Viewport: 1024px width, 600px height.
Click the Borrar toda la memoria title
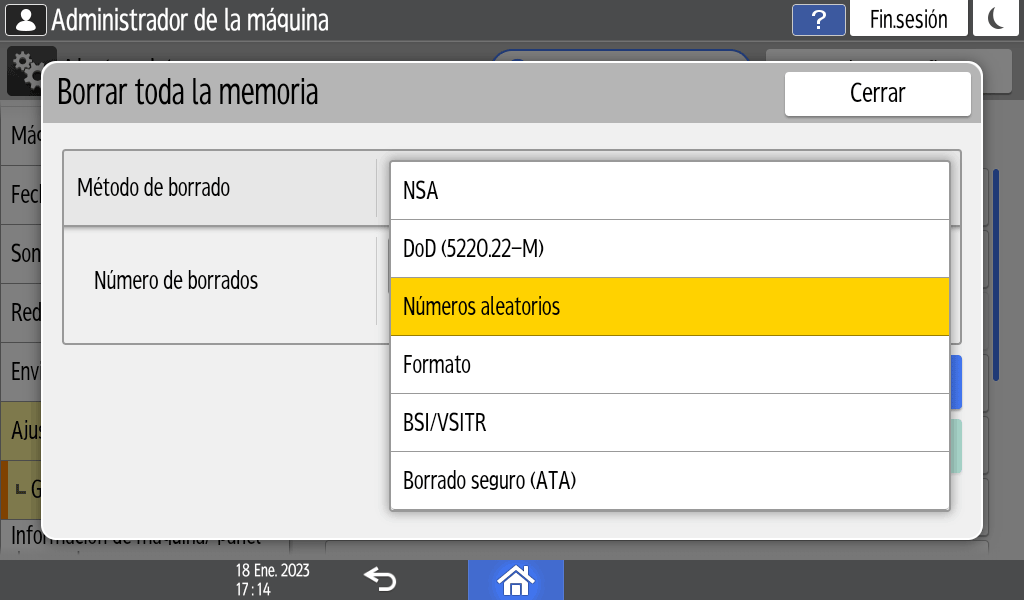[188, 93]
